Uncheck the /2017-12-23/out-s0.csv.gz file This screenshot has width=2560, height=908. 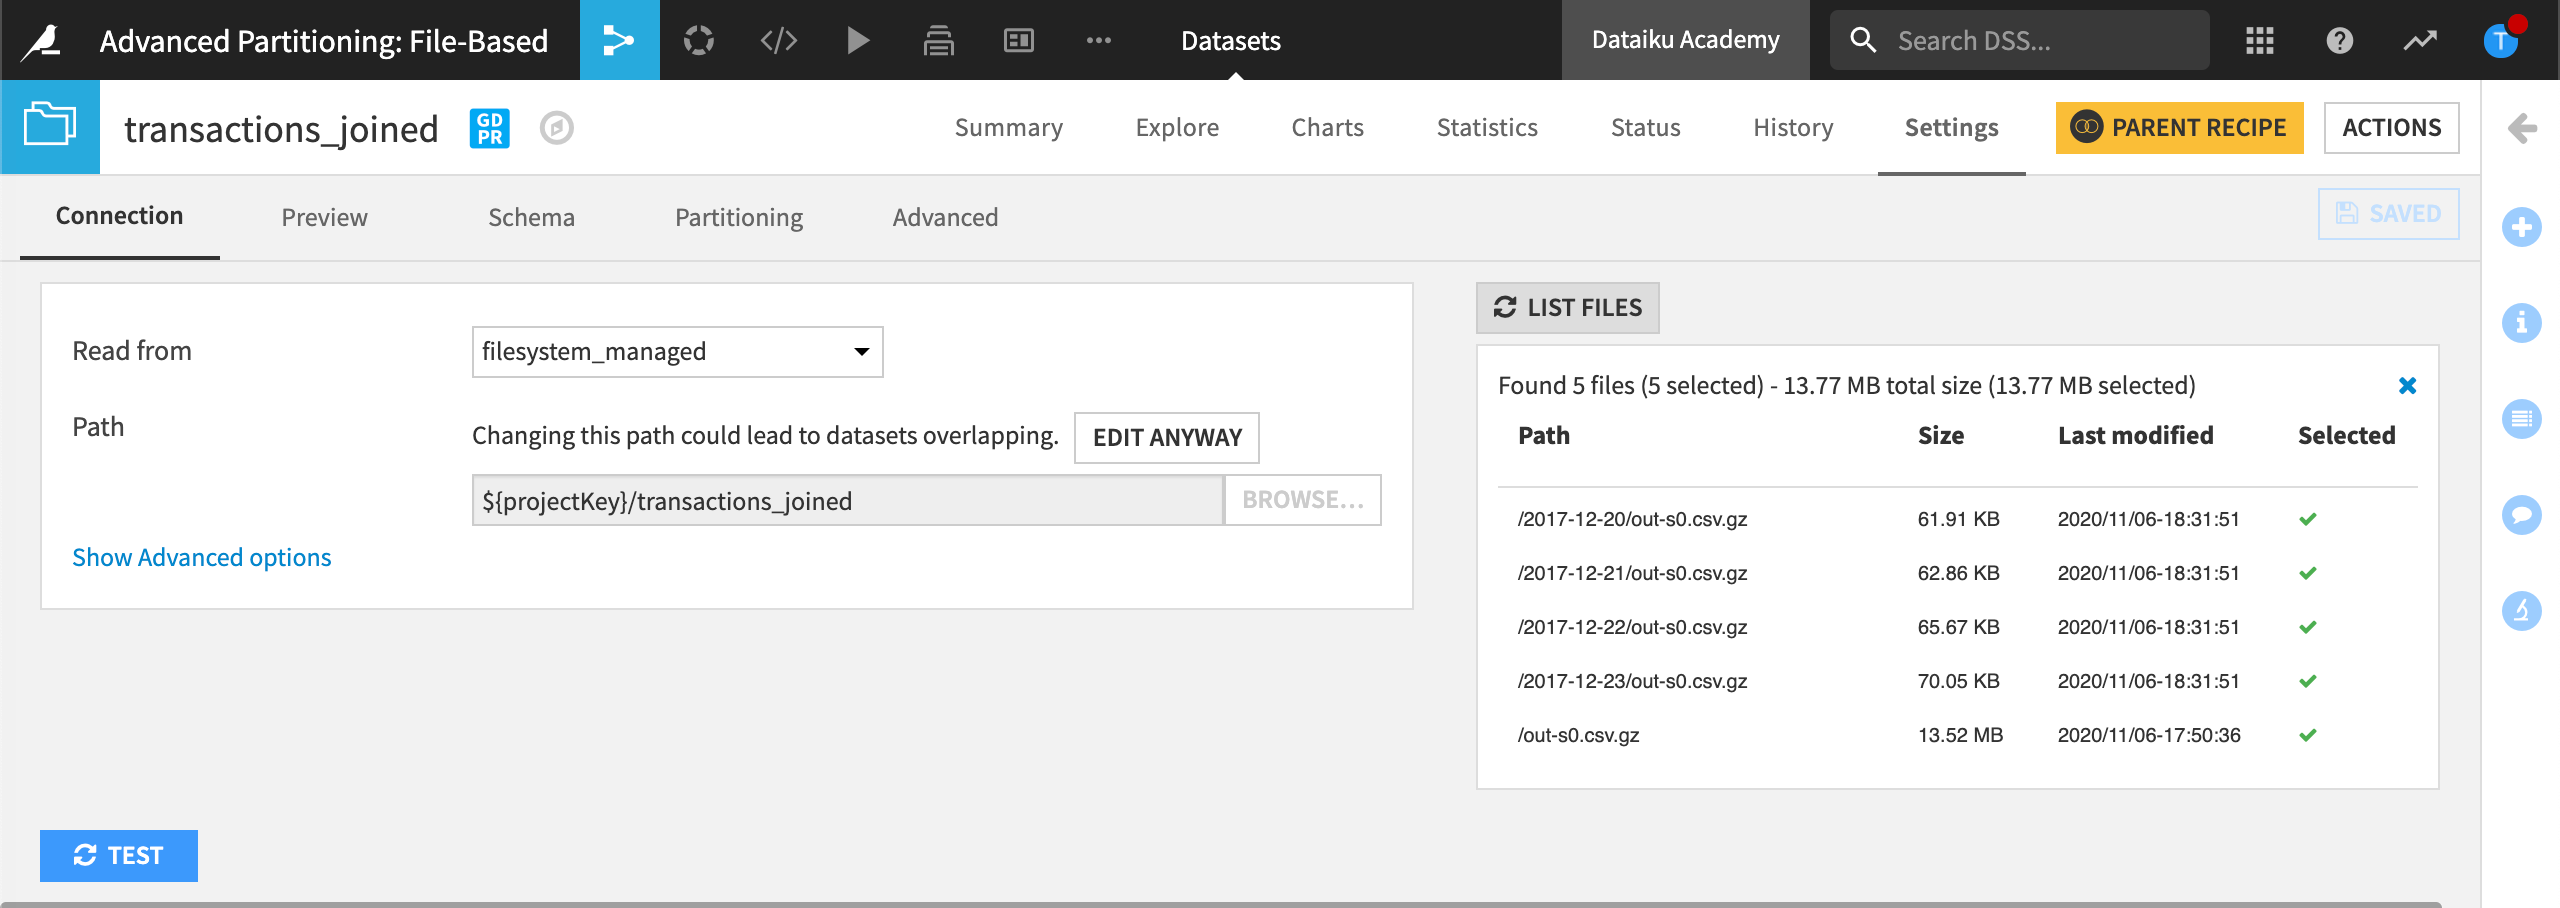(2308, 680)
